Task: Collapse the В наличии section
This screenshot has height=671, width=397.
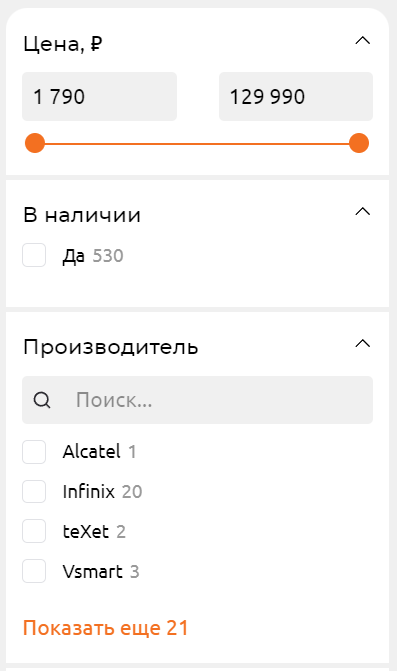Action: point(363,211)
